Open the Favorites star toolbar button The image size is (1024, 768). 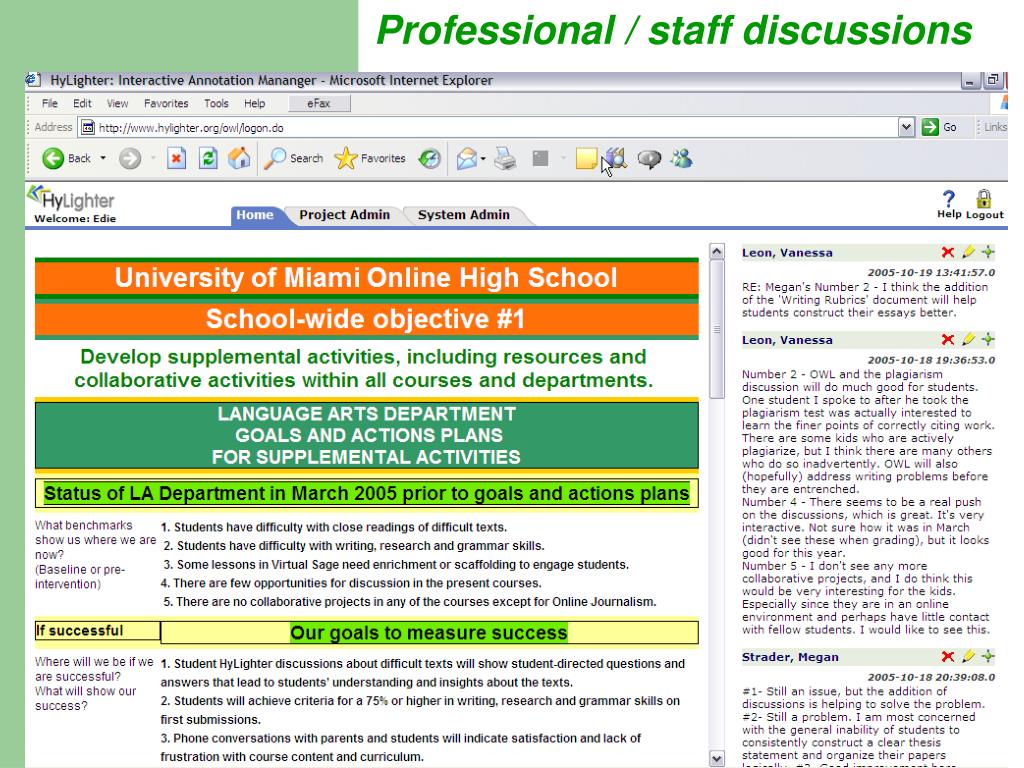click(x=370, y=158)
